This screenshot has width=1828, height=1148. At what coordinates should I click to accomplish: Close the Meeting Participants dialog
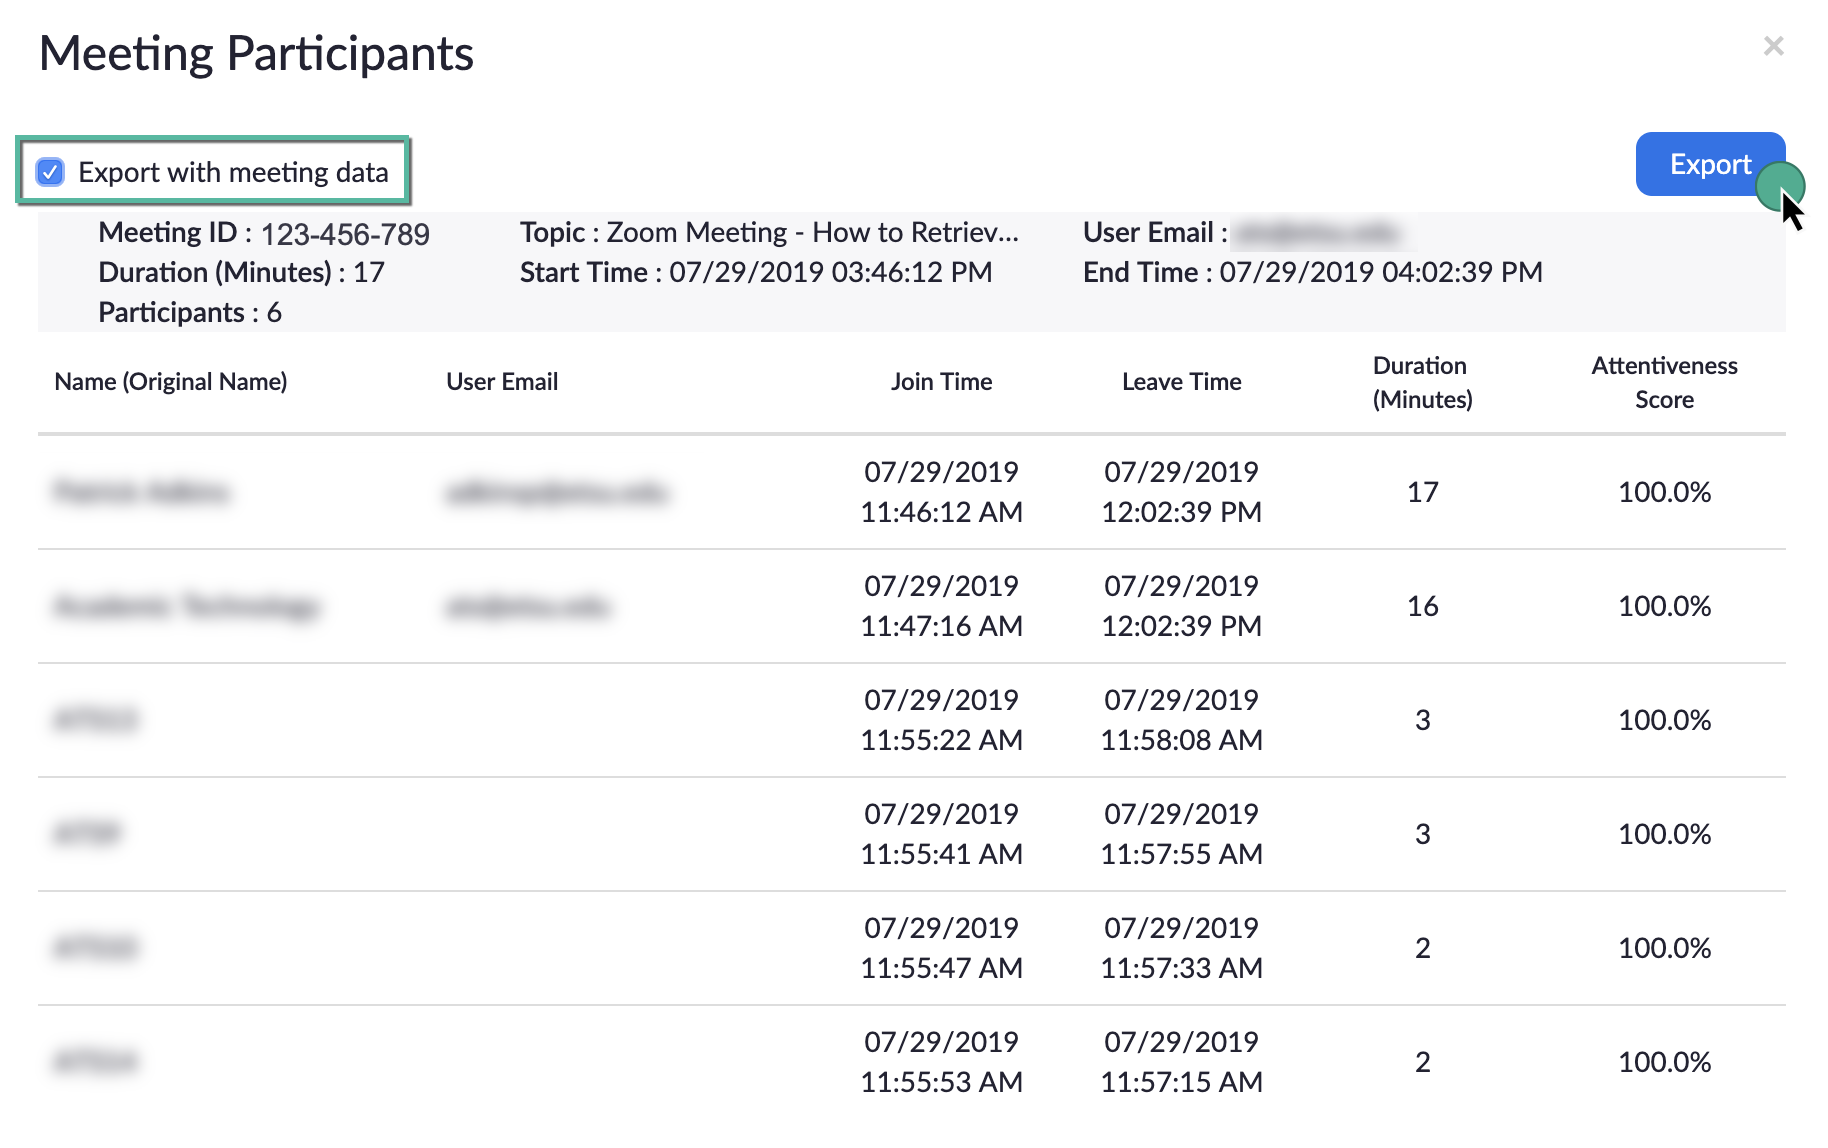point(1773,46)
